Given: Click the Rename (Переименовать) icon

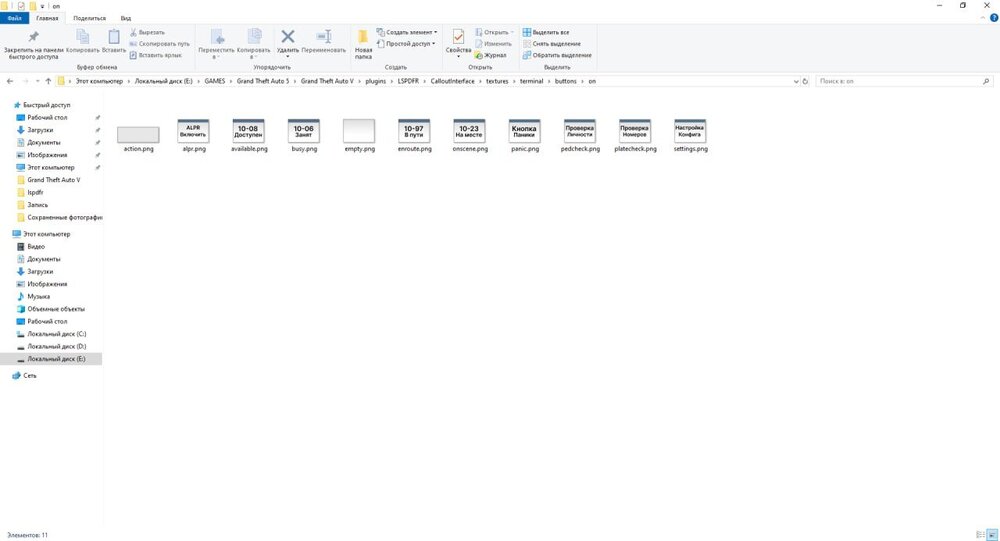Looking at the screenshot, I should [324, 36].
